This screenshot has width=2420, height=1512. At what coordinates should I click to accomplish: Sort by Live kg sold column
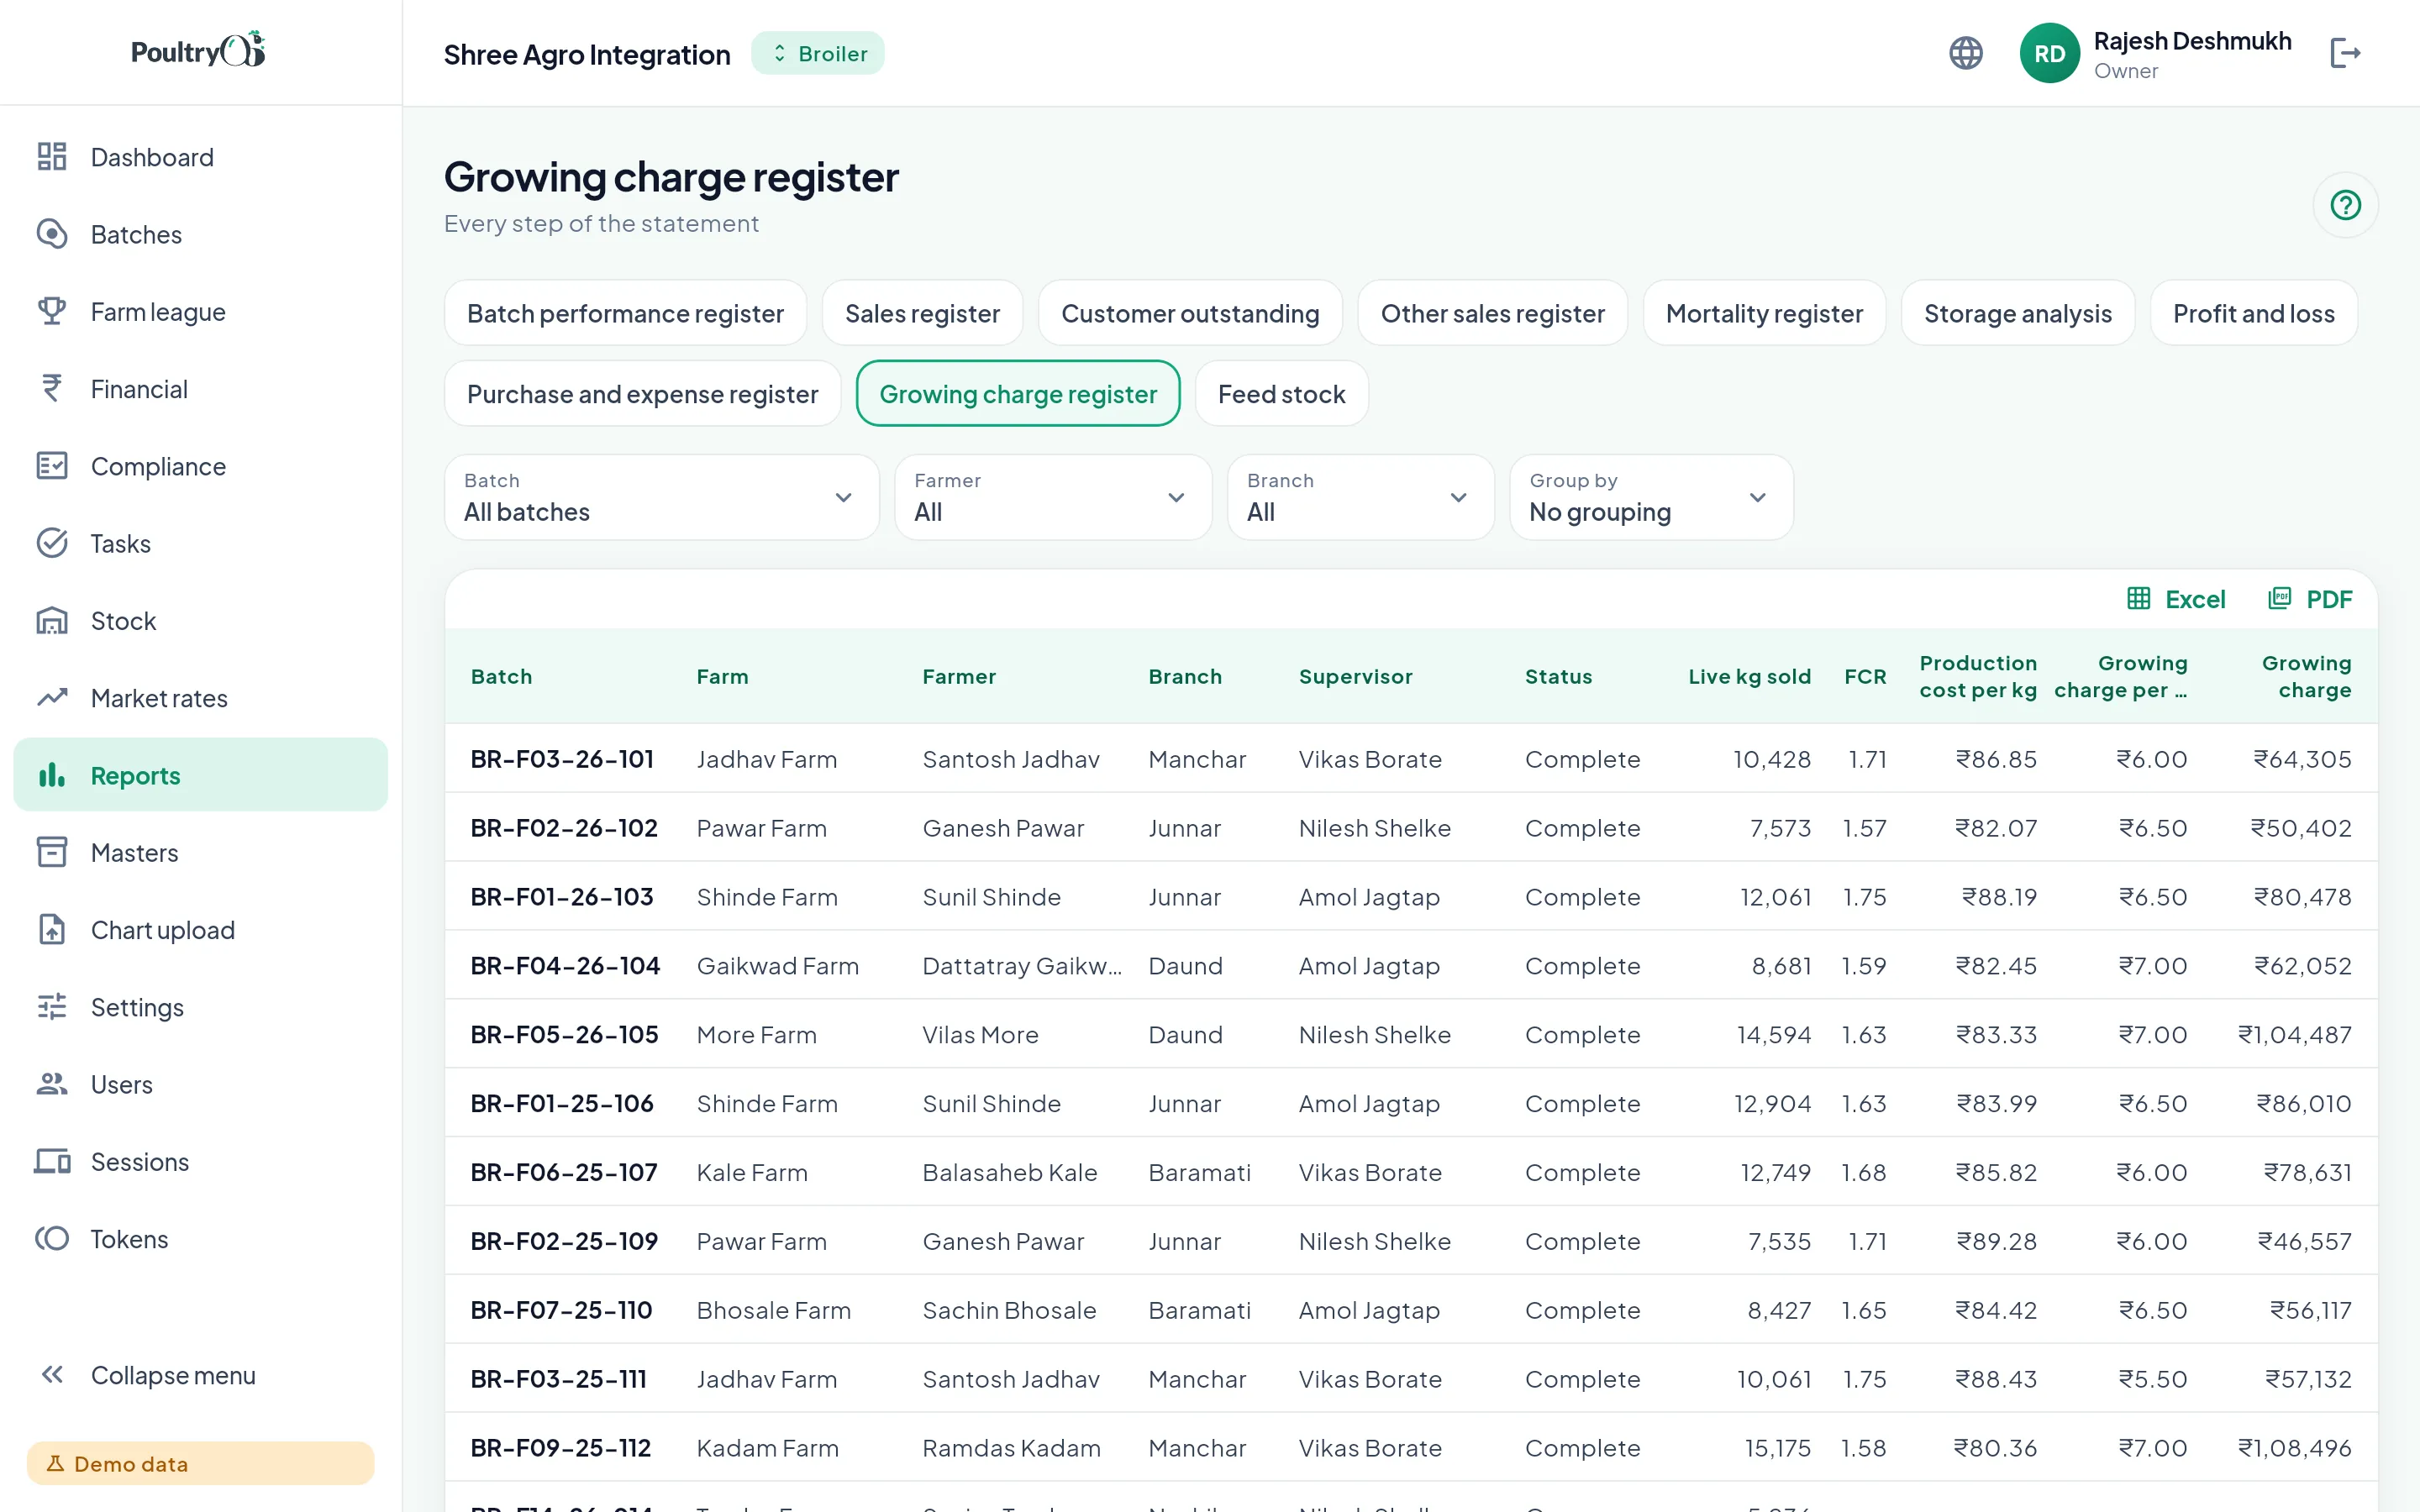pyautogui.click(x=1749, y=676)
